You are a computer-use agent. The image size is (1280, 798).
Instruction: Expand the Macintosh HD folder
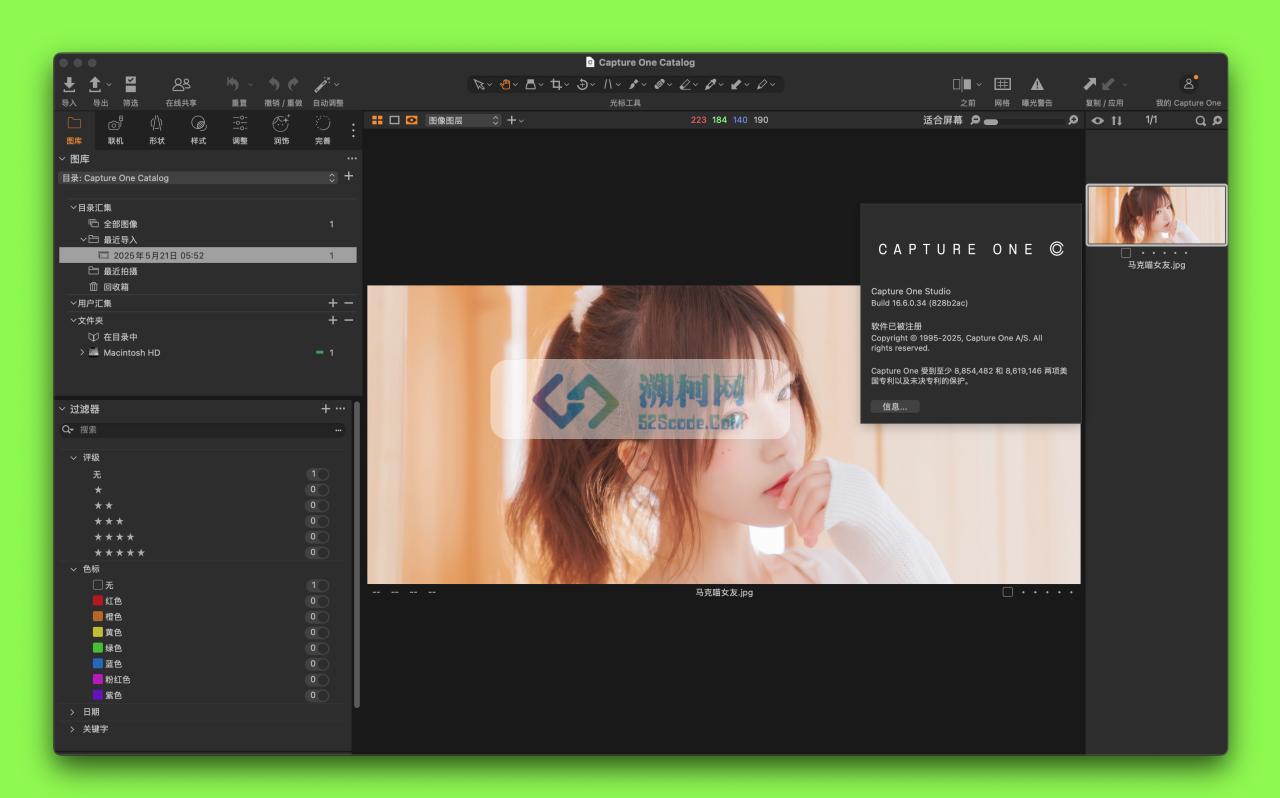point(82,352)
